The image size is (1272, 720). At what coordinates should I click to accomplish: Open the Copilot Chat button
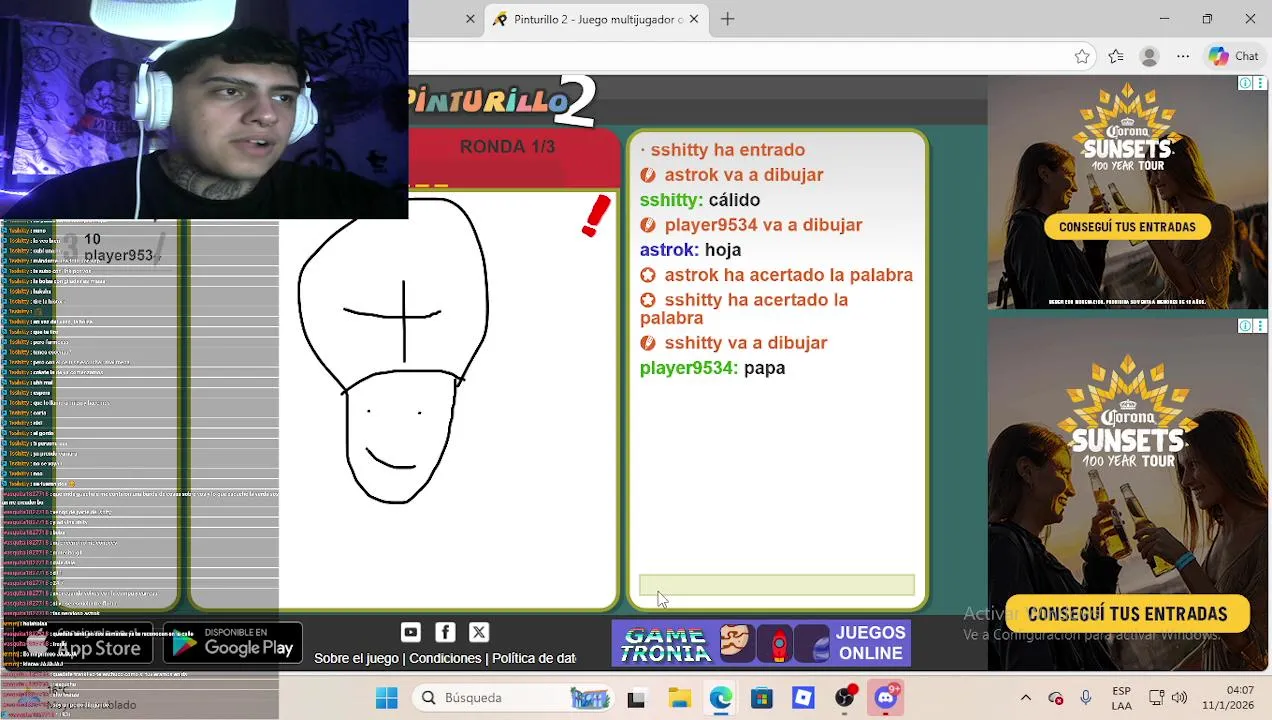pos(1233,56)
